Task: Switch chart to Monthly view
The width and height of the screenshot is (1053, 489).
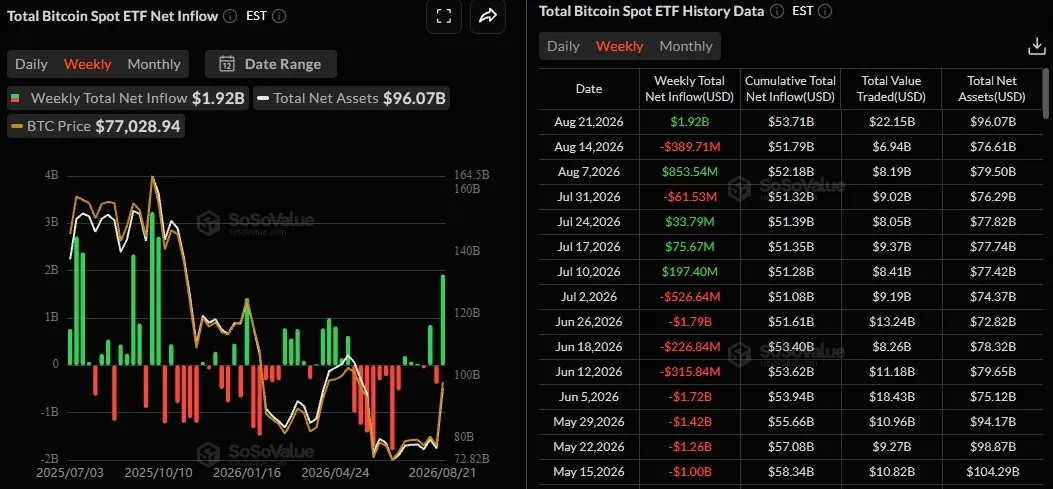Action: [x=154, y=64]
